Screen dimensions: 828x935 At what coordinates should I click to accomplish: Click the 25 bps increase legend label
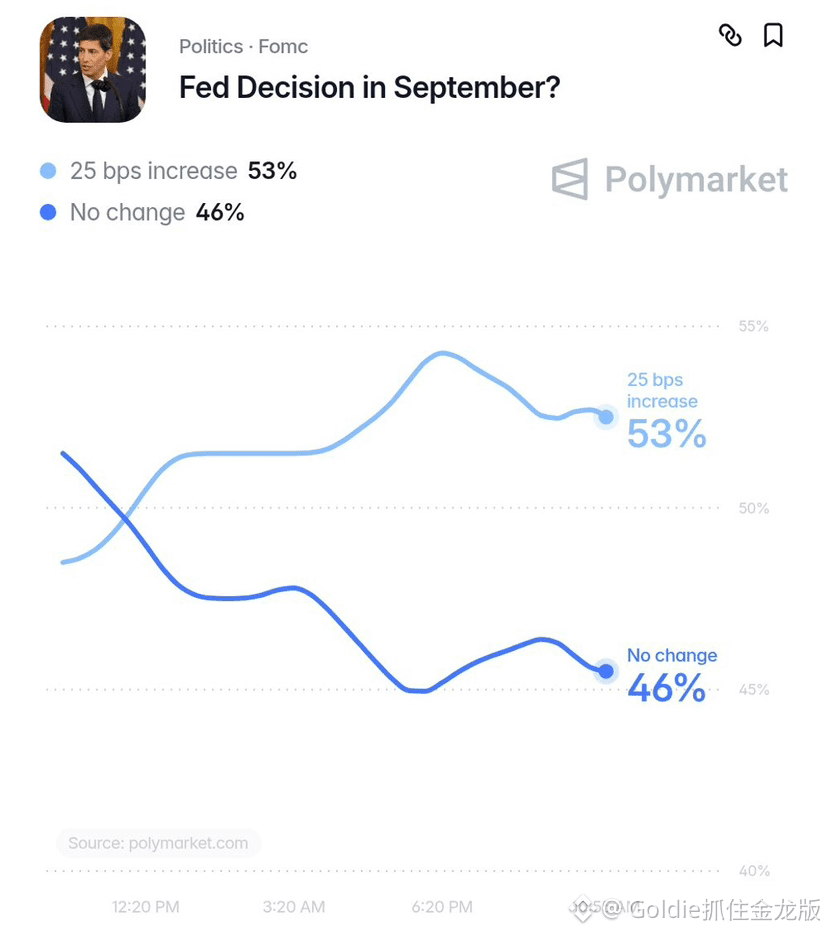coord(154,171)
